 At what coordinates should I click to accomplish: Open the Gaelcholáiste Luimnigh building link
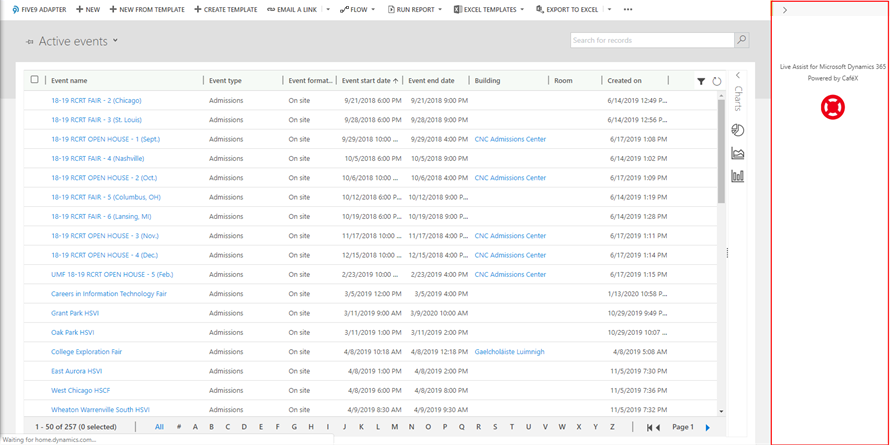pos(510,352)
